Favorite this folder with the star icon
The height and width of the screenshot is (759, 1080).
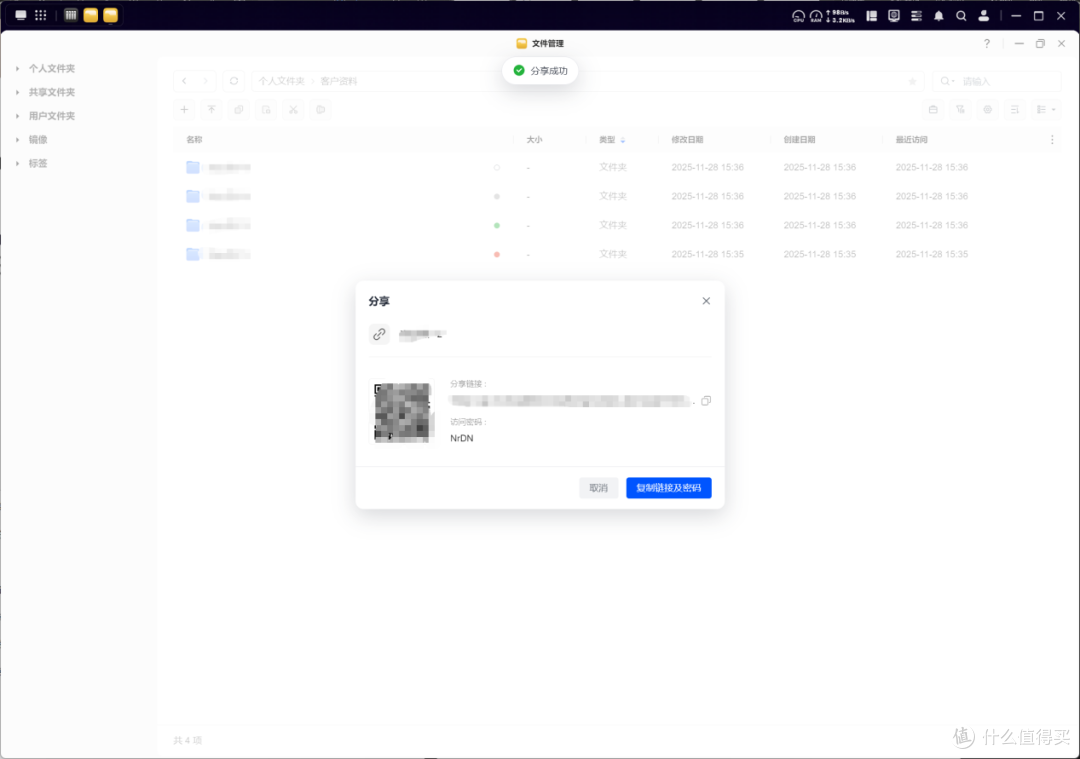click(x=913, y=81)
